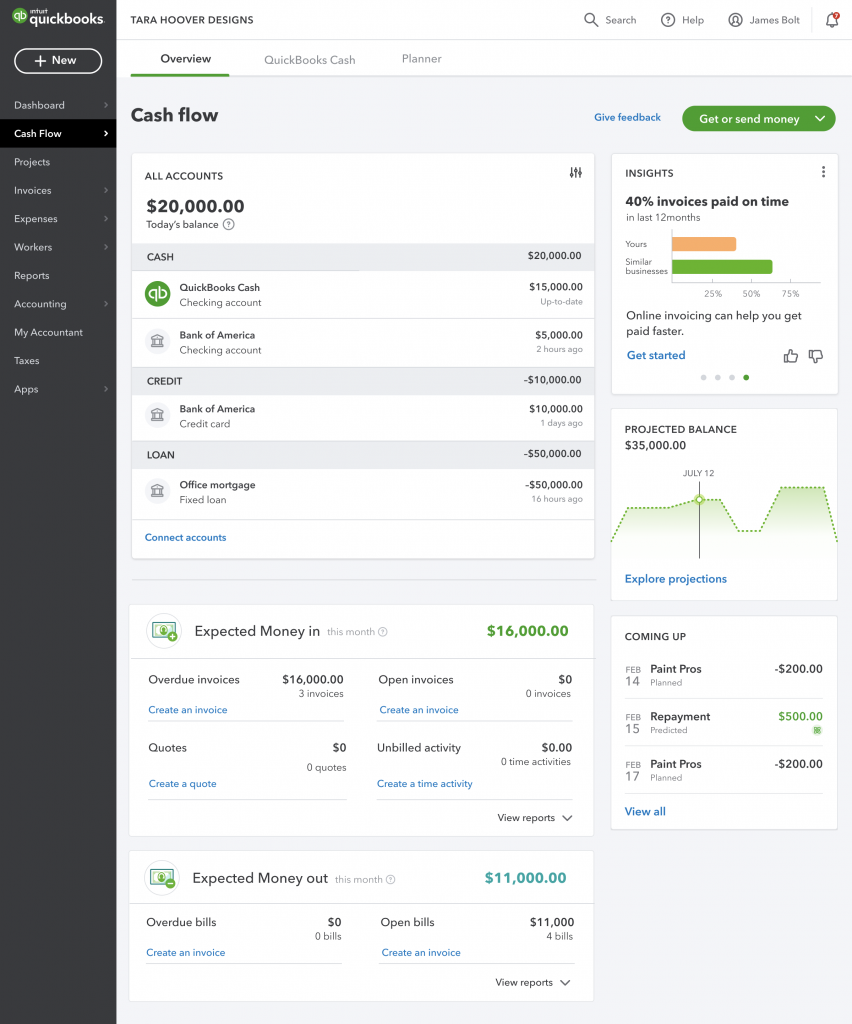Viewport: 852px width, 1024px height.
Task: Expand the Workers sidebar submenu
Action: coord(106,247)
